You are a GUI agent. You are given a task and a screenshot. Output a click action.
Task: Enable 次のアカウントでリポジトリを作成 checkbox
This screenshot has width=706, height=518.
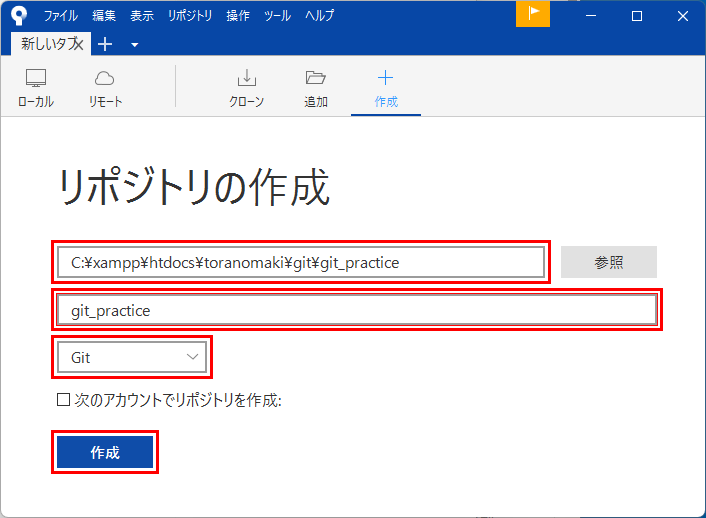coord(64,401)
